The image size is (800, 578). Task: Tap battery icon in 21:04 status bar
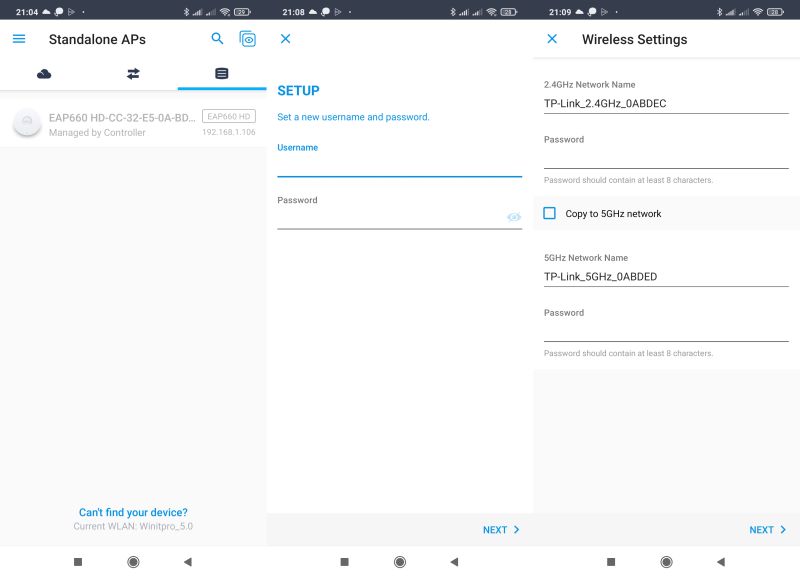(242, 12)
